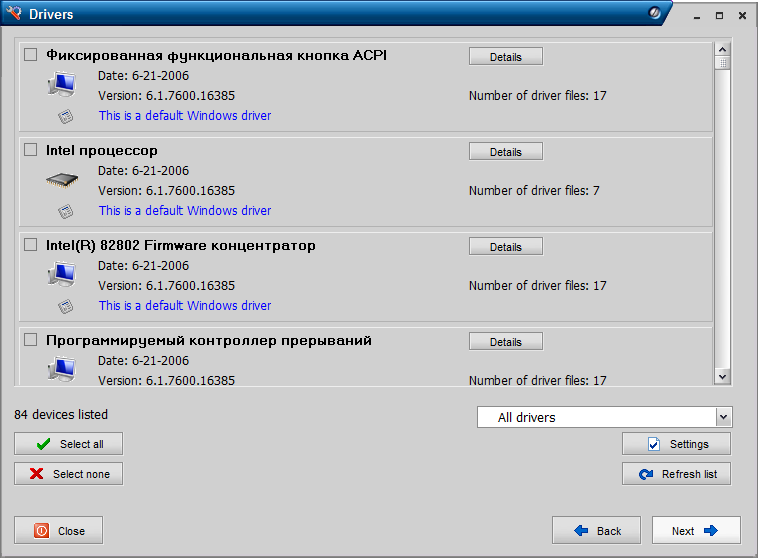Click the Intel(R) 82802 Firmware концентратор title
Screen dimensions: 758x558
[180, 245]
